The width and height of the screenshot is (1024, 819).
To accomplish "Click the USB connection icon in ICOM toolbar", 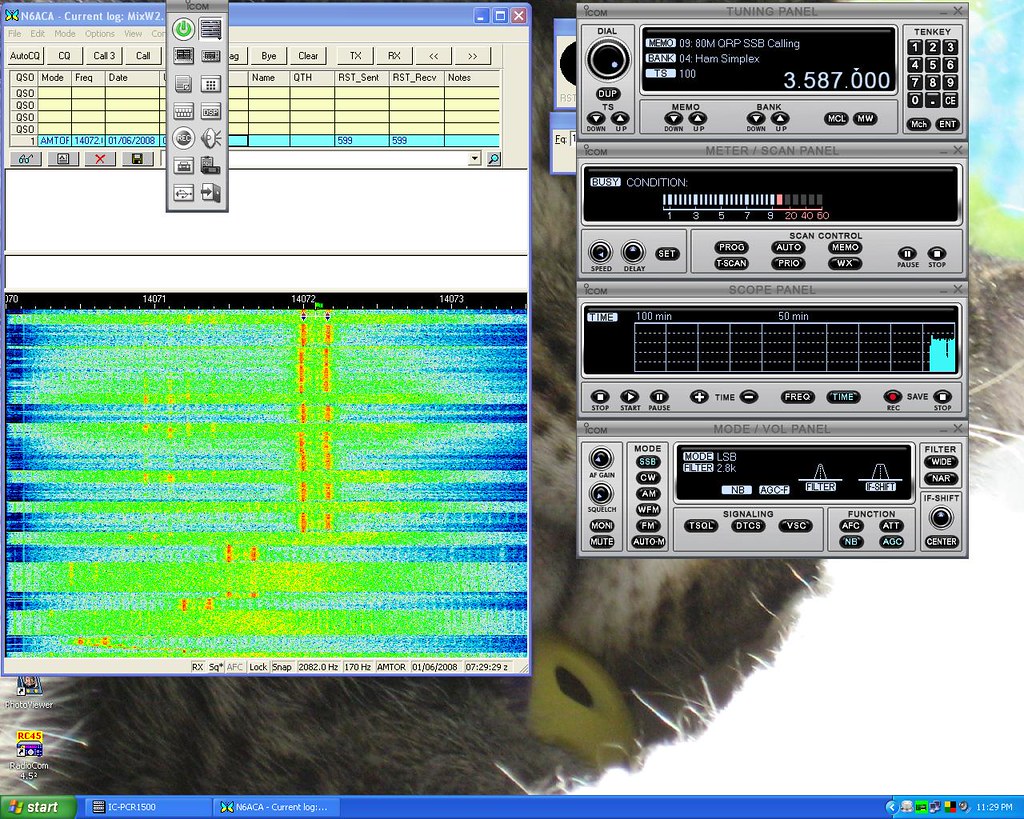I will click(x=184, y=193).
